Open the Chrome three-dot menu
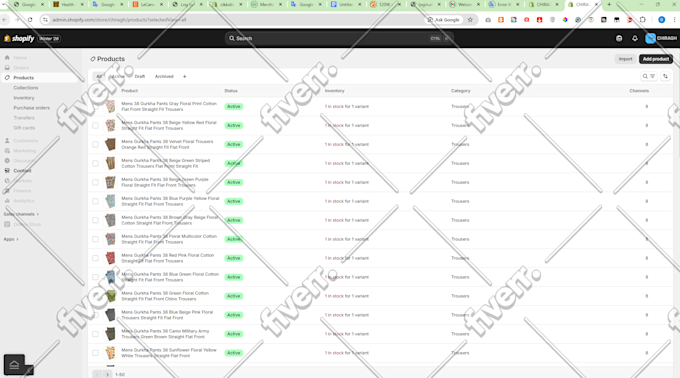This screenshot has height=378, width=680. [x=674, y=20]
